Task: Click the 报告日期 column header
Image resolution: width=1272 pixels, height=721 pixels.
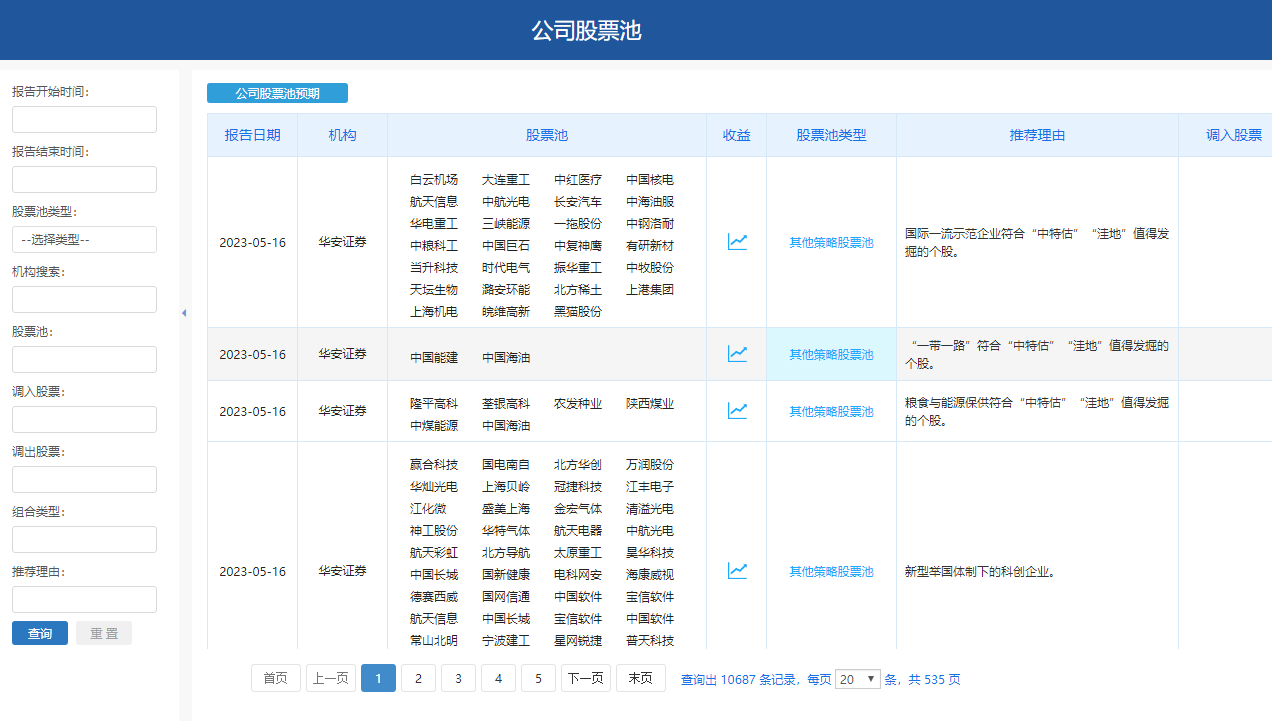Action: pyautogui.click(x=252, y=135)
